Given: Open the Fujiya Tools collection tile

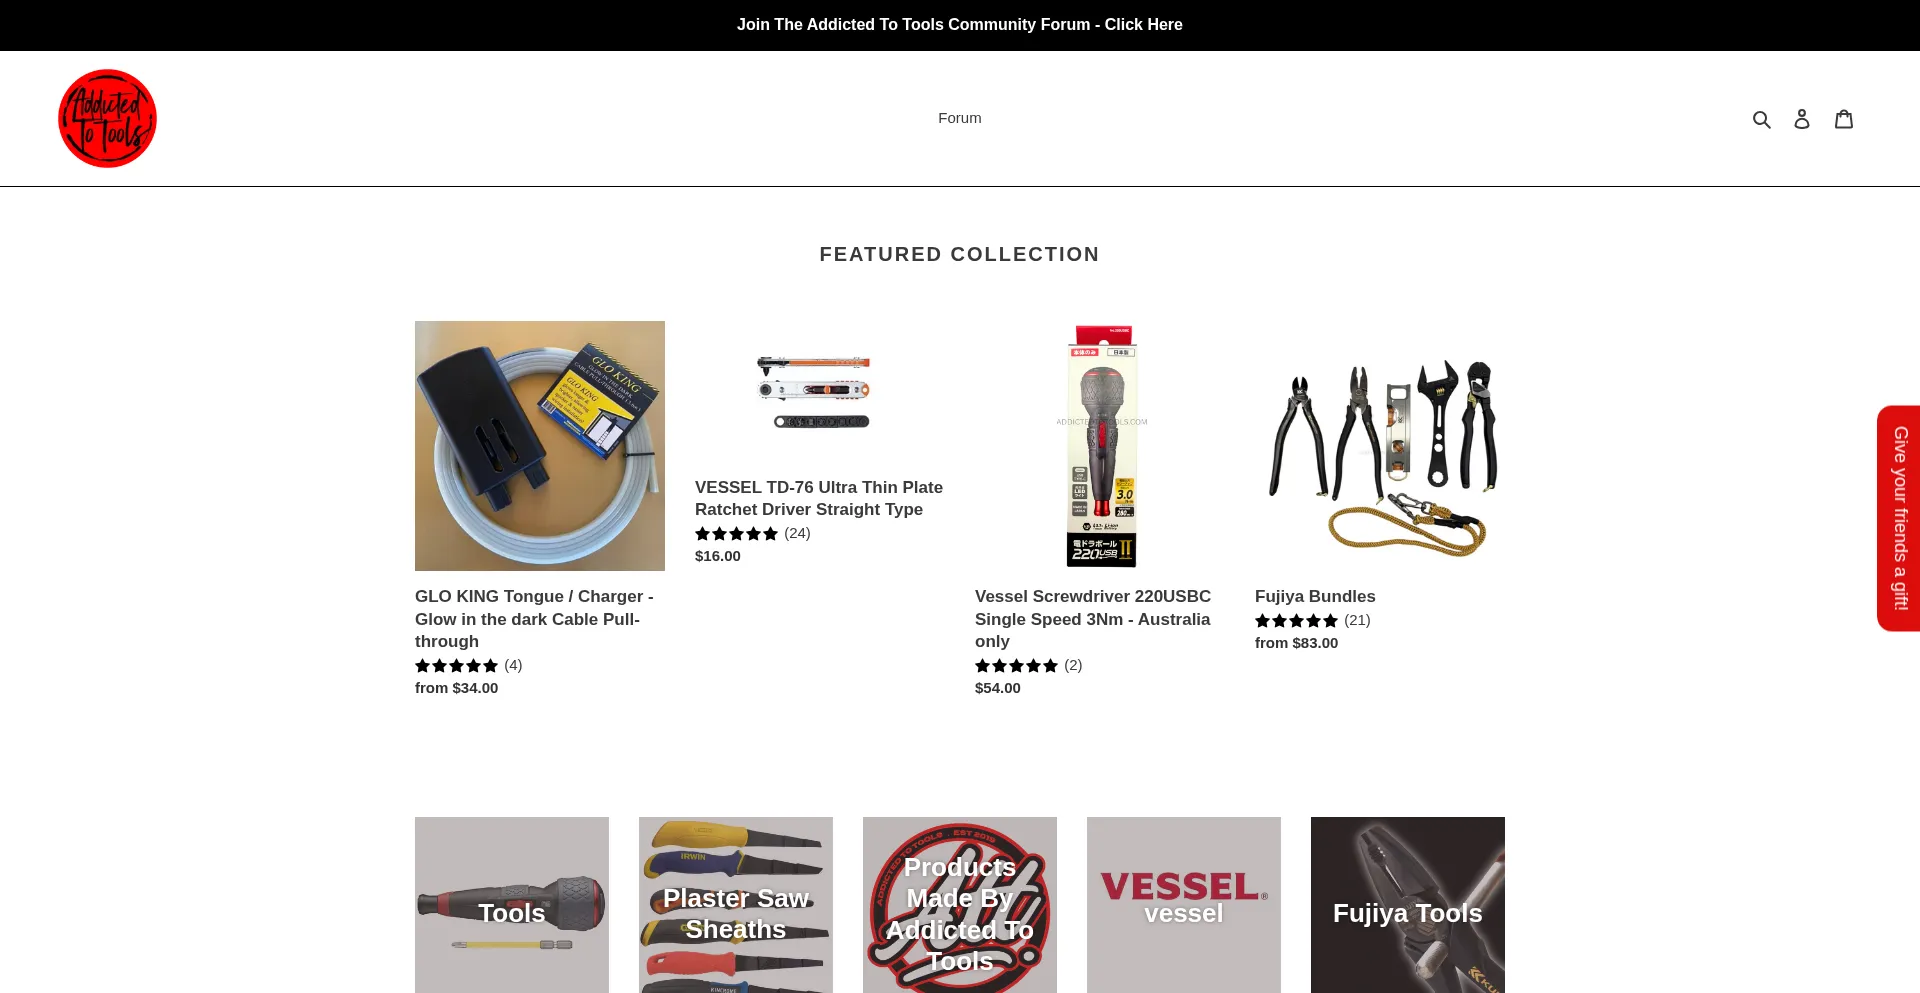Looking at the screenshot, I should 1407,905.
